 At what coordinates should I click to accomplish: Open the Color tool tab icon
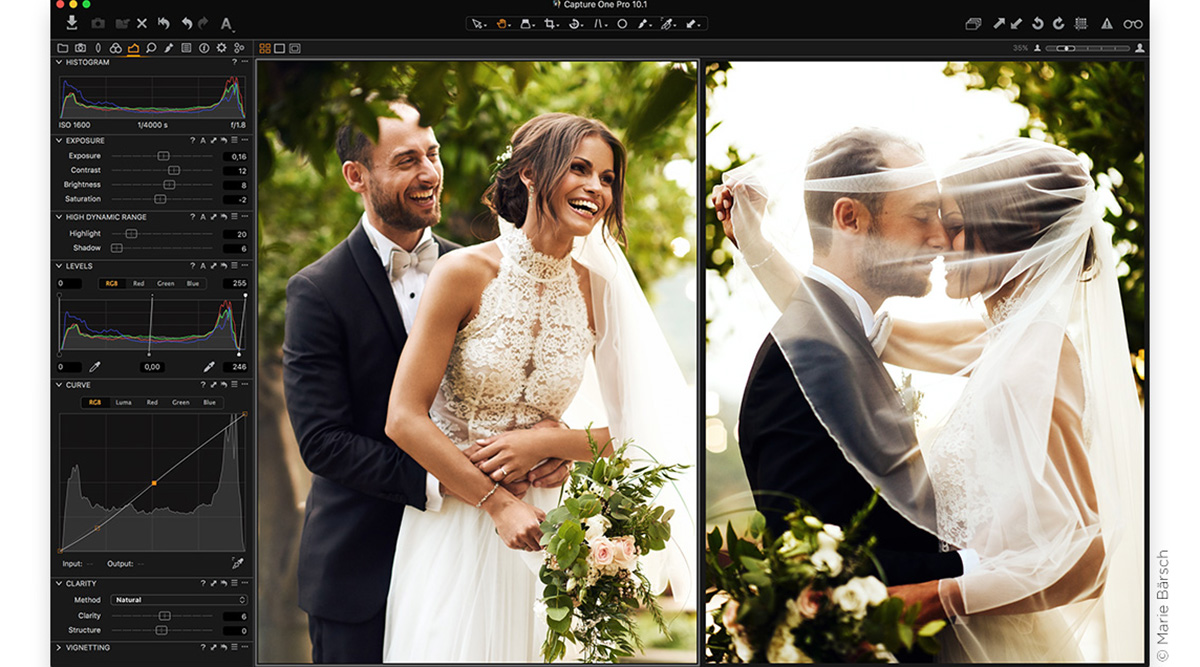tap(115, 46)
